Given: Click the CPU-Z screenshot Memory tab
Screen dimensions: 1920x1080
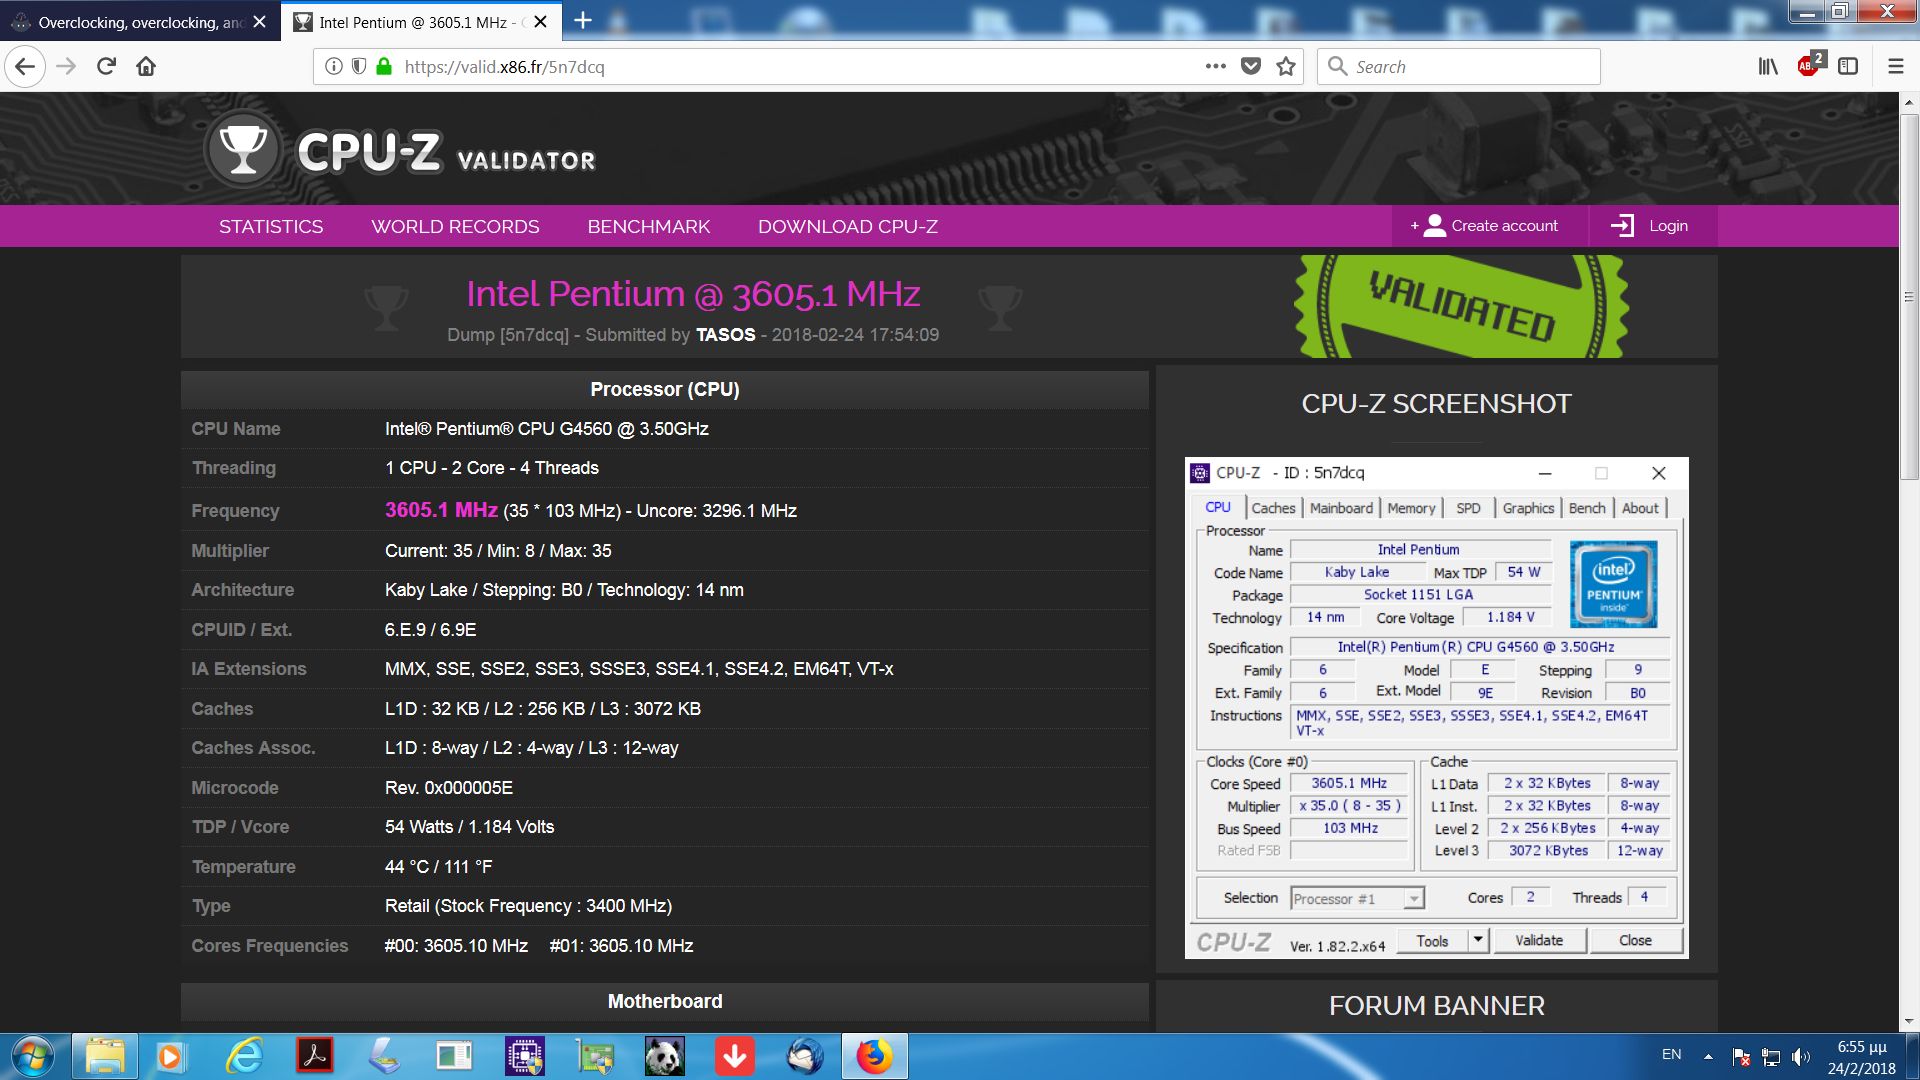Looking at the screenshot, I should (x=1411, y=508).
